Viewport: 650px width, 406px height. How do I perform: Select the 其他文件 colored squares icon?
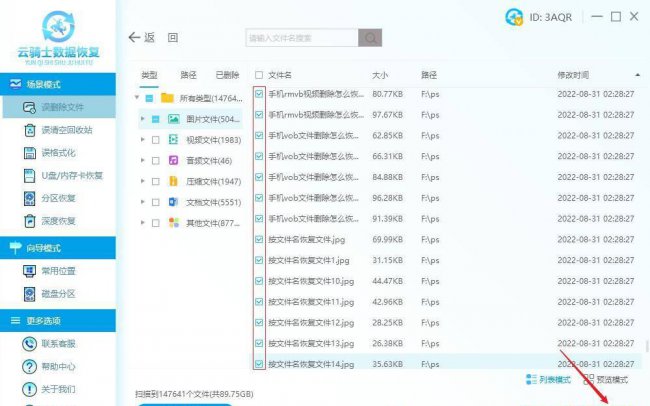point(174,223)
